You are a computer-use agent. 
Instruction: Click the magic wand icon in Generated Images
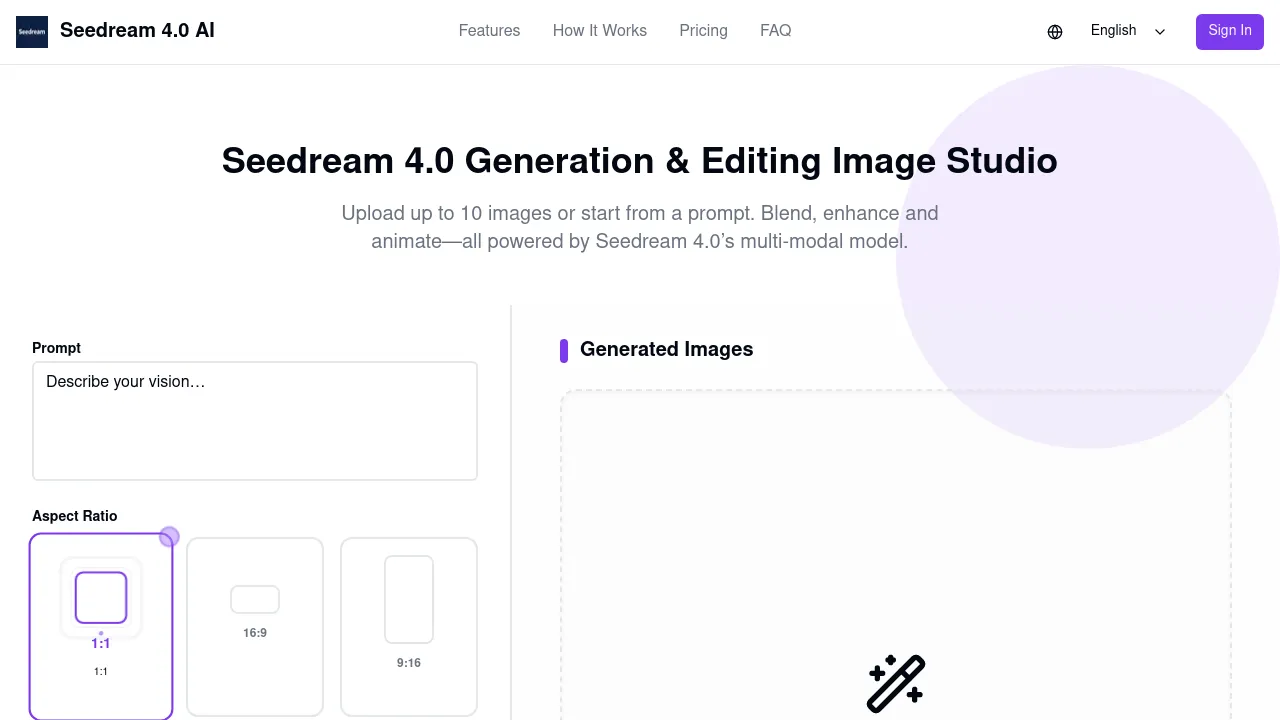[x=896, y=684]
